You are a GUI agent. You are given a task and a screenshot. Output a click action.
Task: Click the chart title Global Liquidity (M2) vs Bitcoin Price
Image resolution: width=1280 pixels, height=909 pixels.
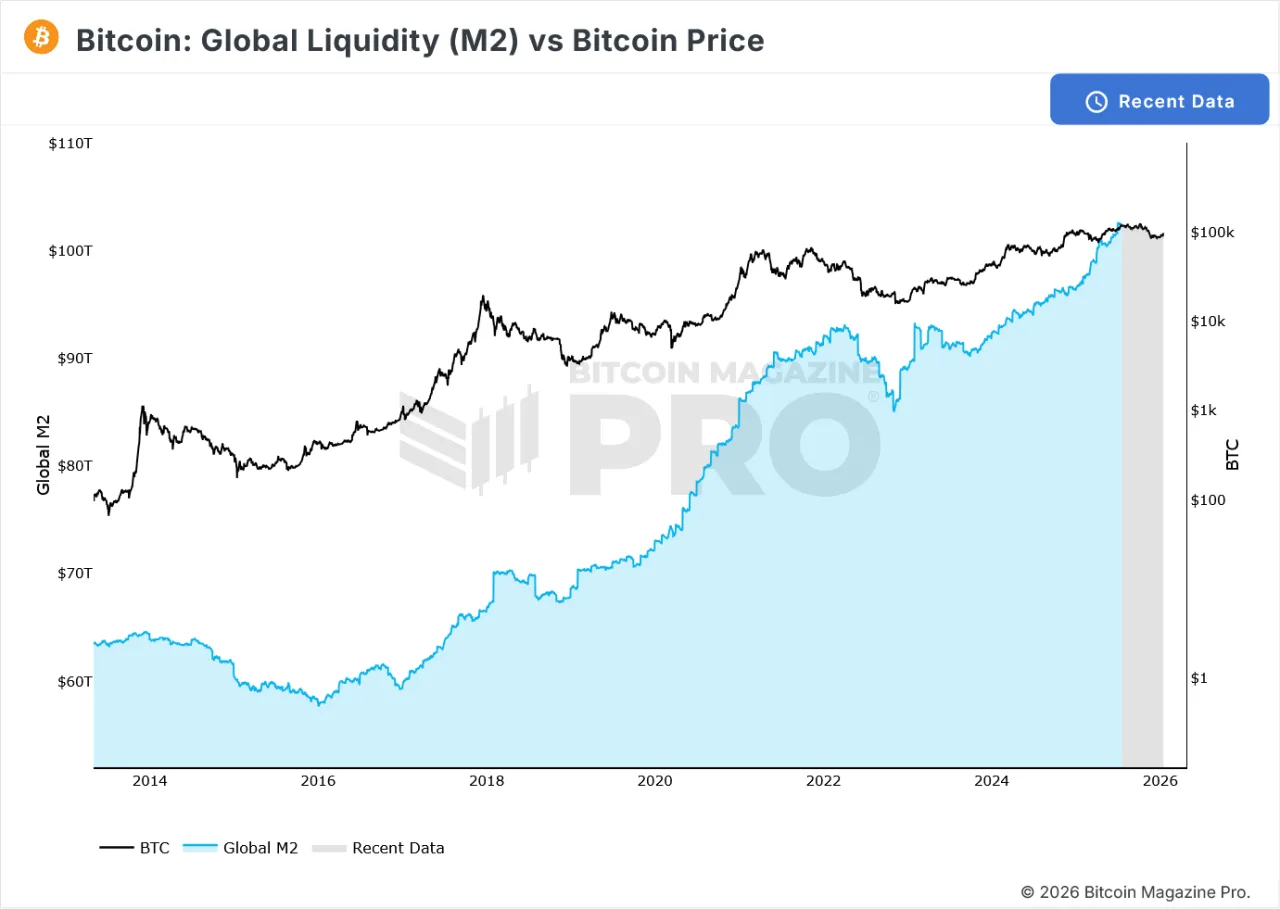click(x=420, y=40)
